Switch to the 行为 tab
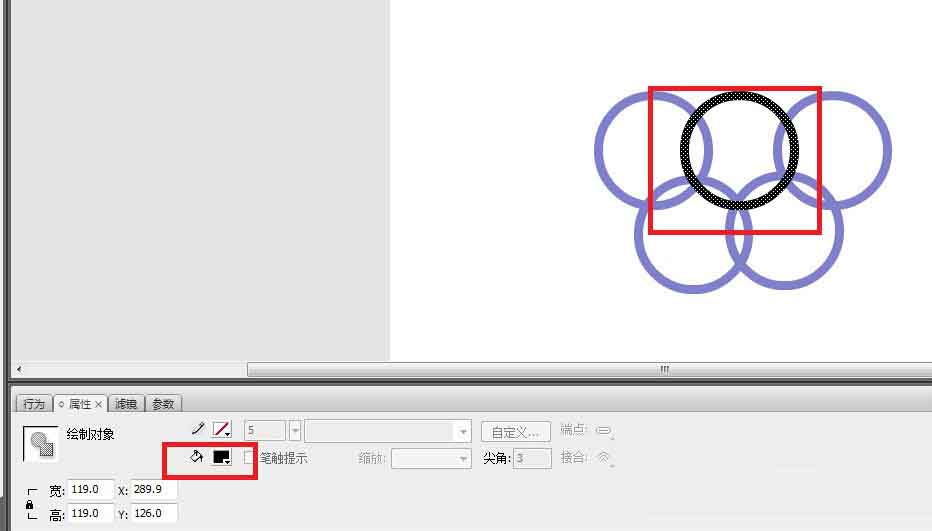The height and width of the screenshot is (531, 932). [34, 404]
